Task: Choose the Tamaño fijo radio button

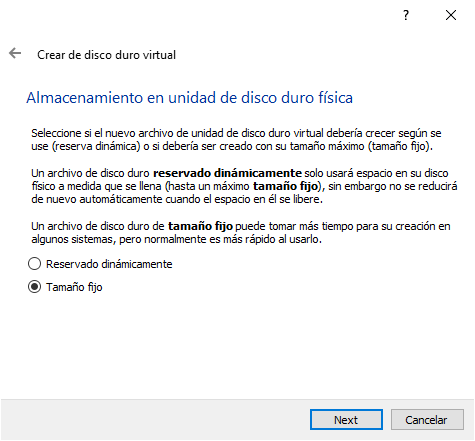Action: pos(34,287)
